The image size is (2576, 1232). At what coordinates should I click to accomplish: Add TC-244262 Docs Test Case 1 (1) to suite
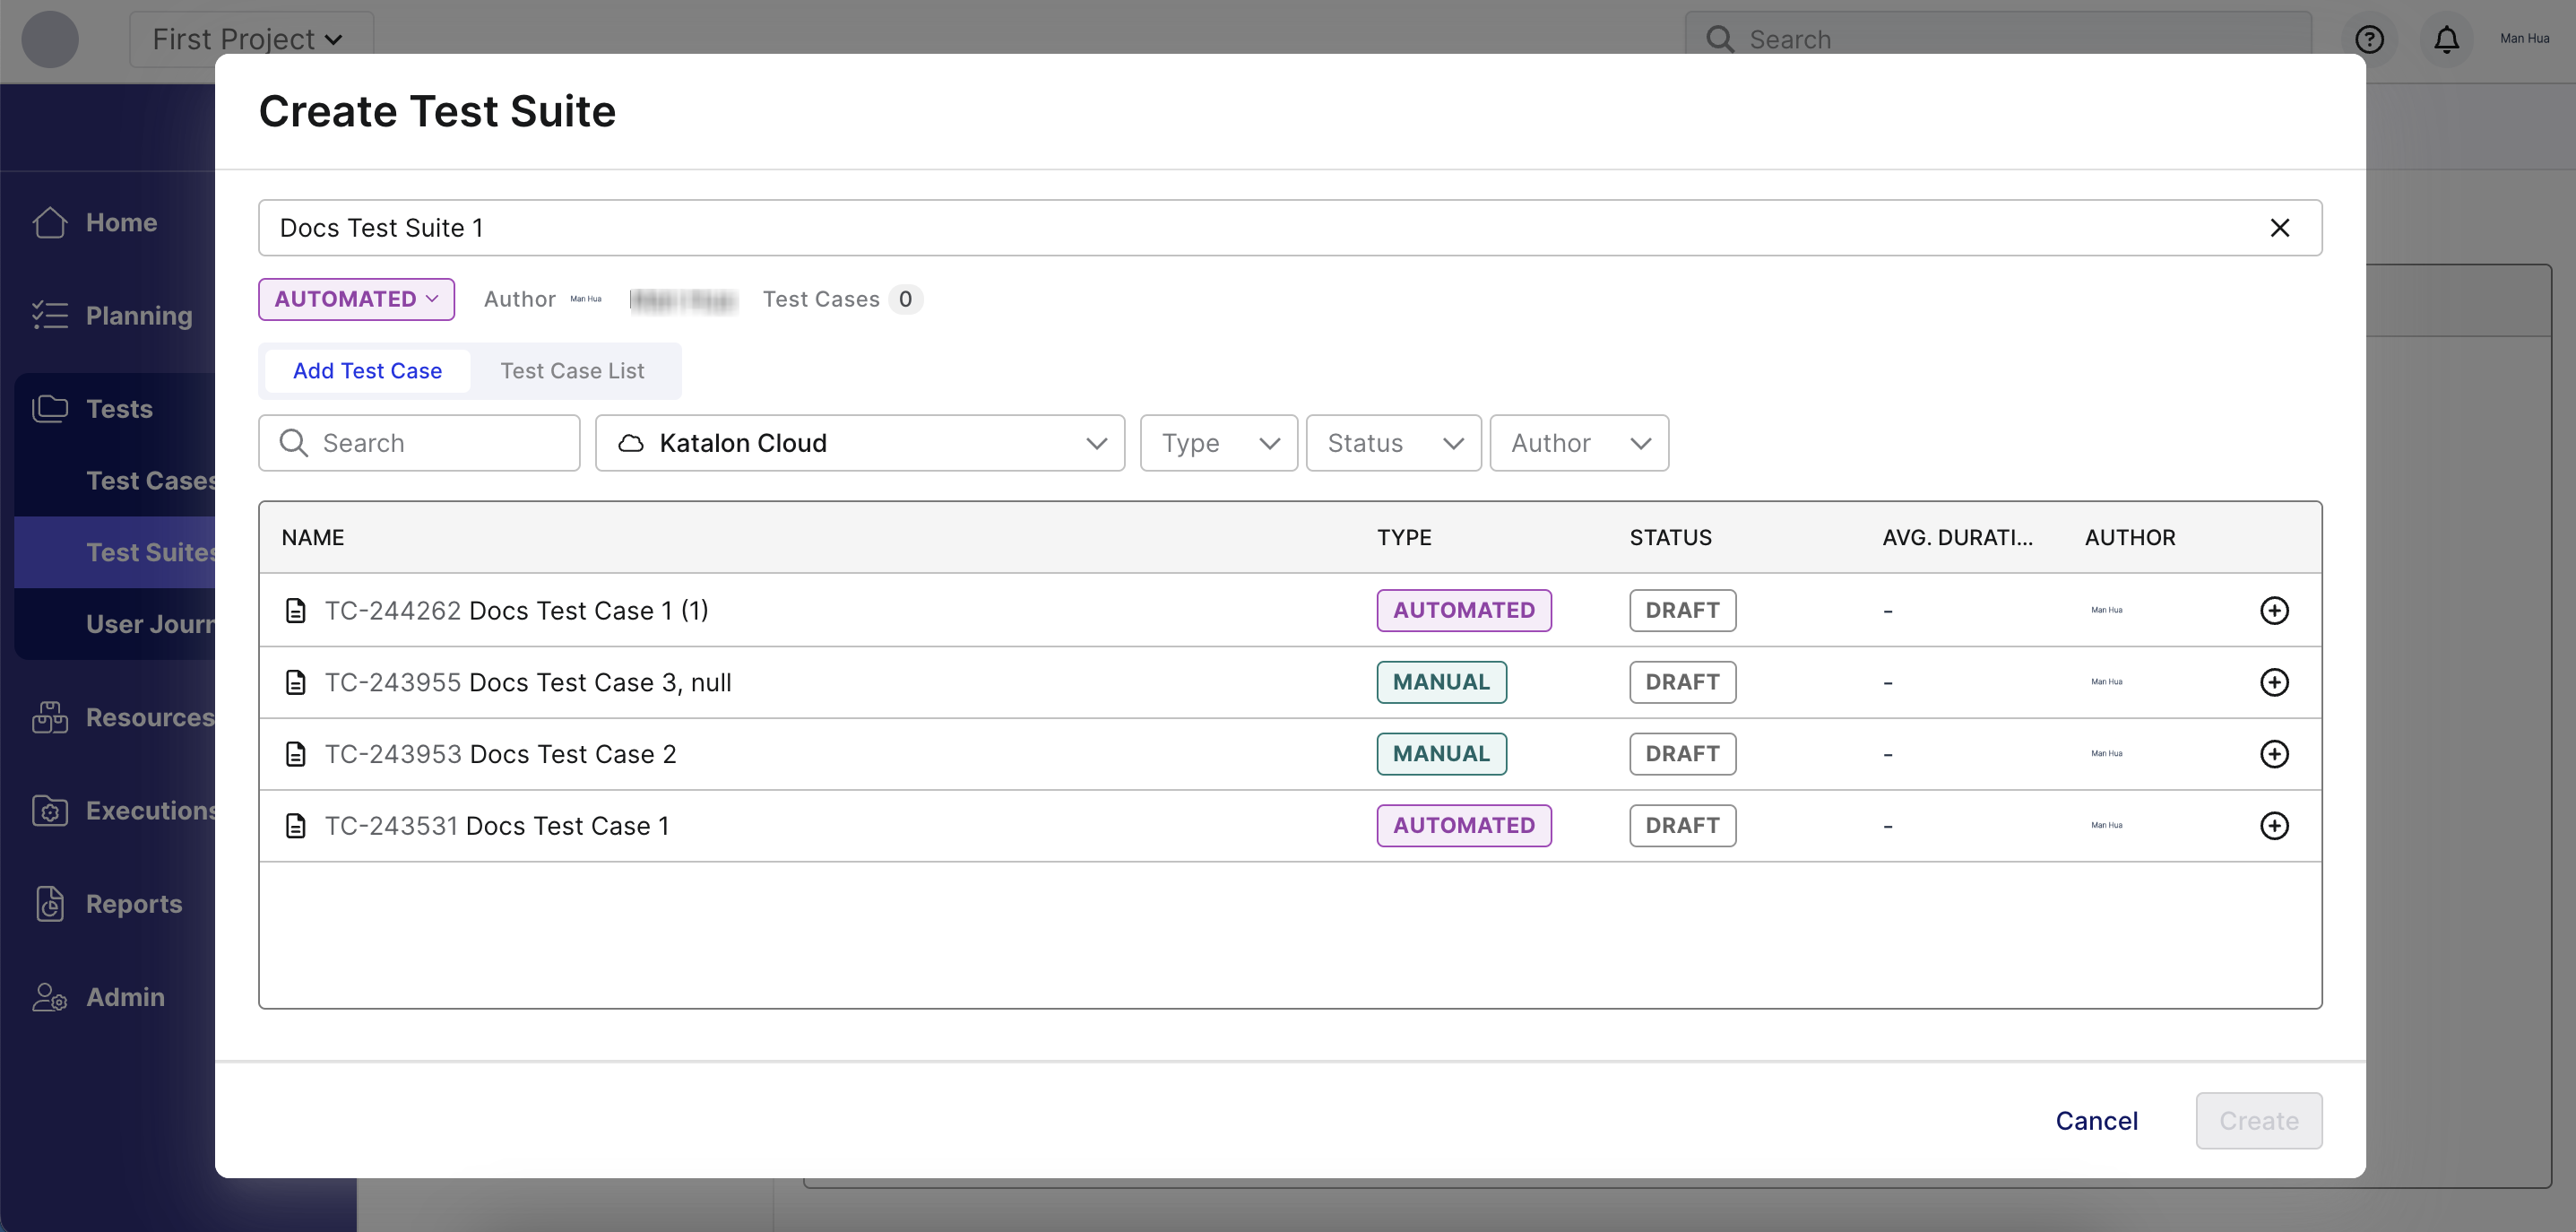pos(2273,610)
